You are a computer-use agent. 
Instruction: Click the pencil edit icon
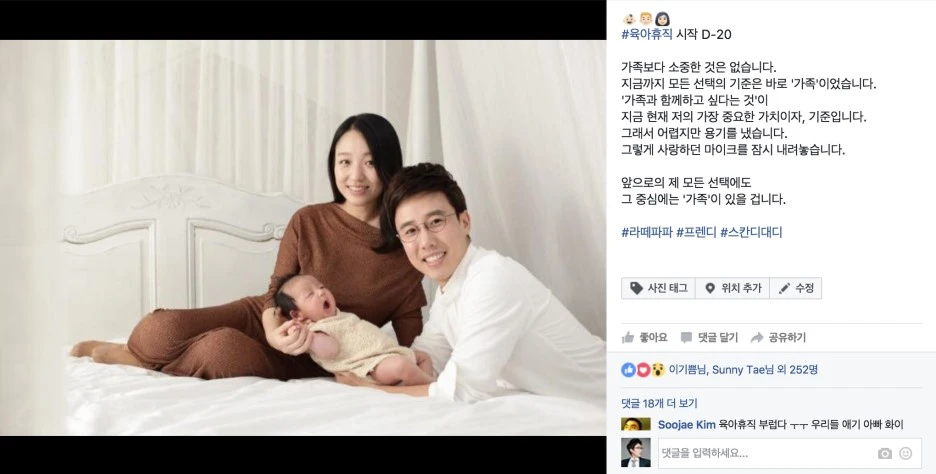784,288
